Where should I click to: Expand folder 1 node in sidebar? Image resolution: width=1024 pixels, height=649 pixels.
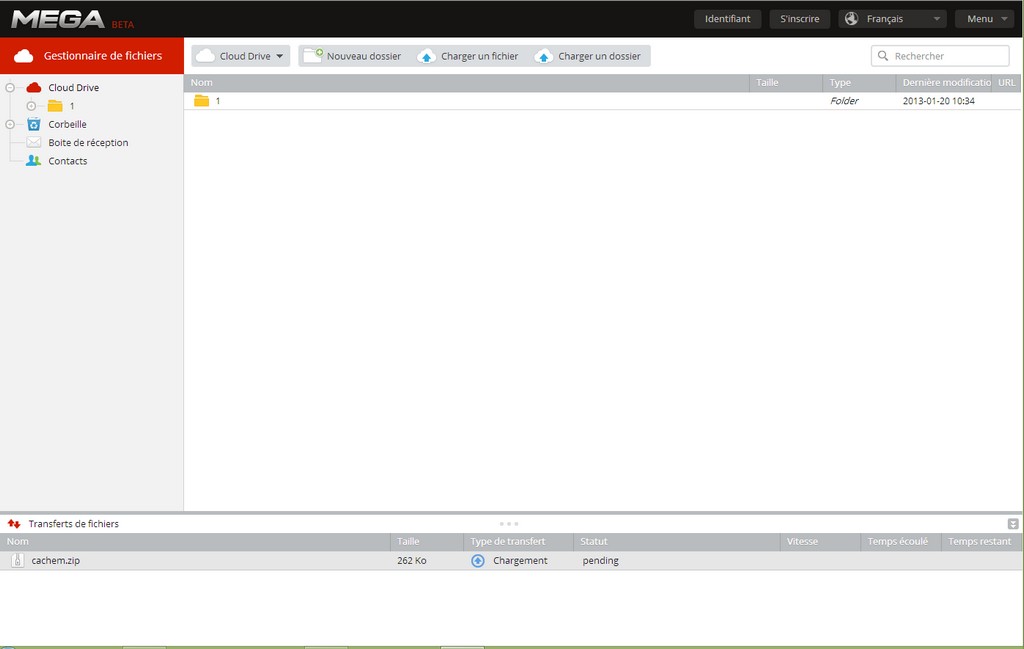[31, 106]
